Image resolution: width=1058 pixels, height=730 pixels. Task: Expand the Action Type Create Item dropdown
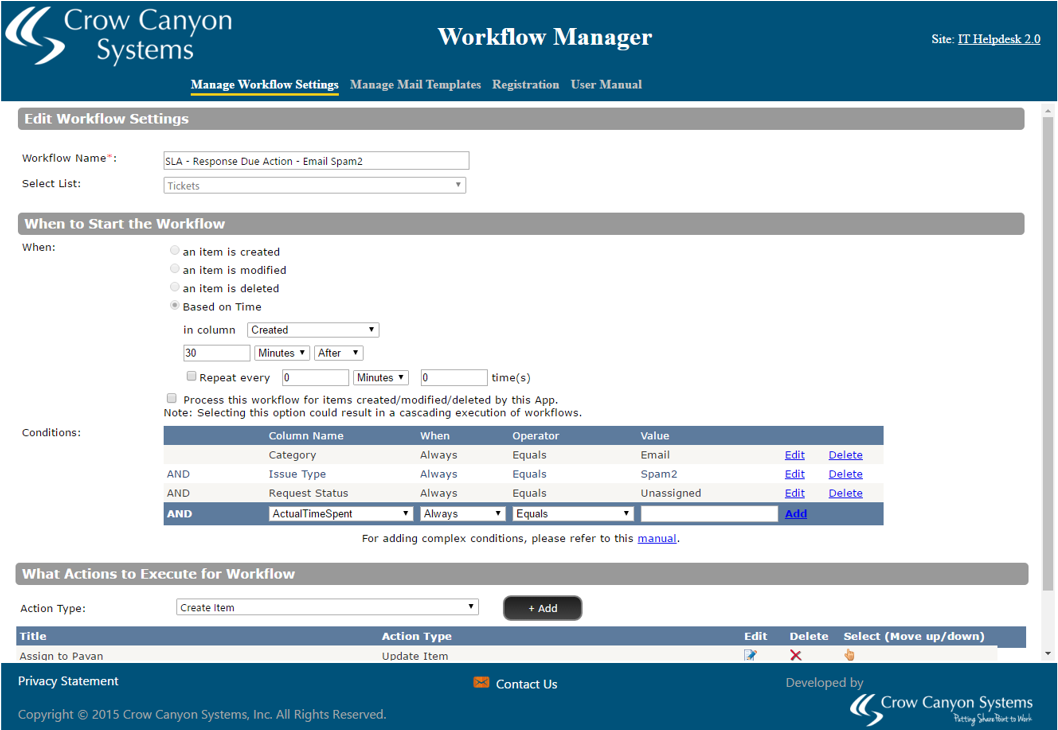[x=327, y=607]
